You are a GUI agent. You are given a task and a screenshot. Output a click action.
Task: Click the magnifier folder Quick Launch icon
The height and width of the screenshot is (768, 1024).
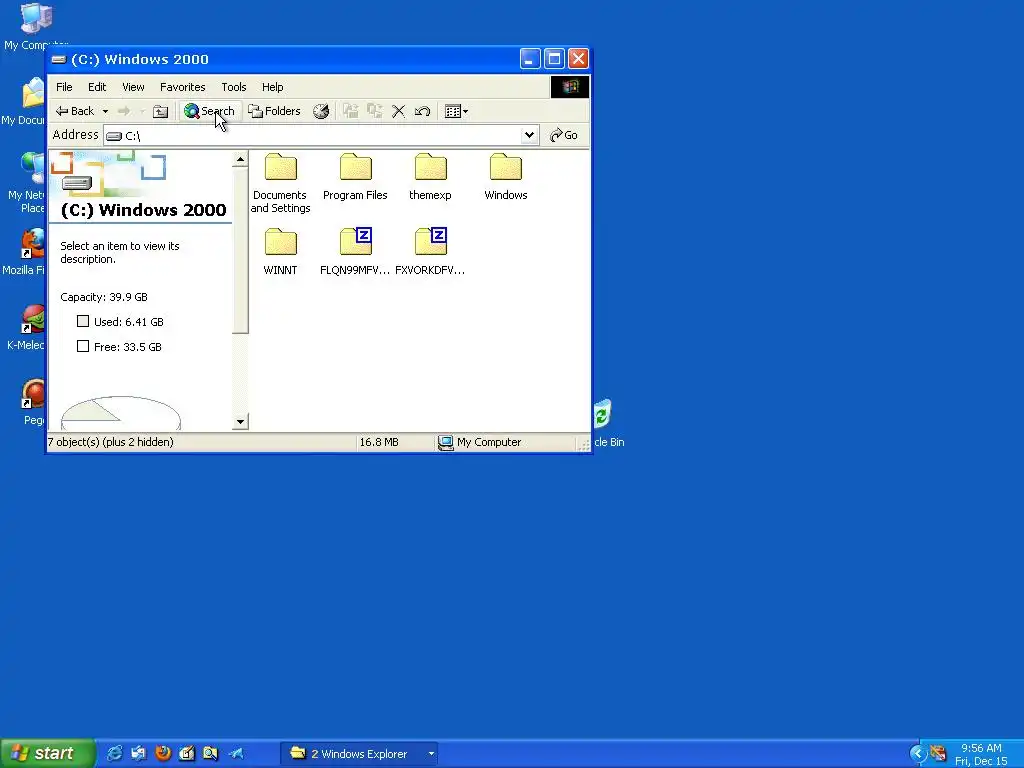click(x=210, y=754)
